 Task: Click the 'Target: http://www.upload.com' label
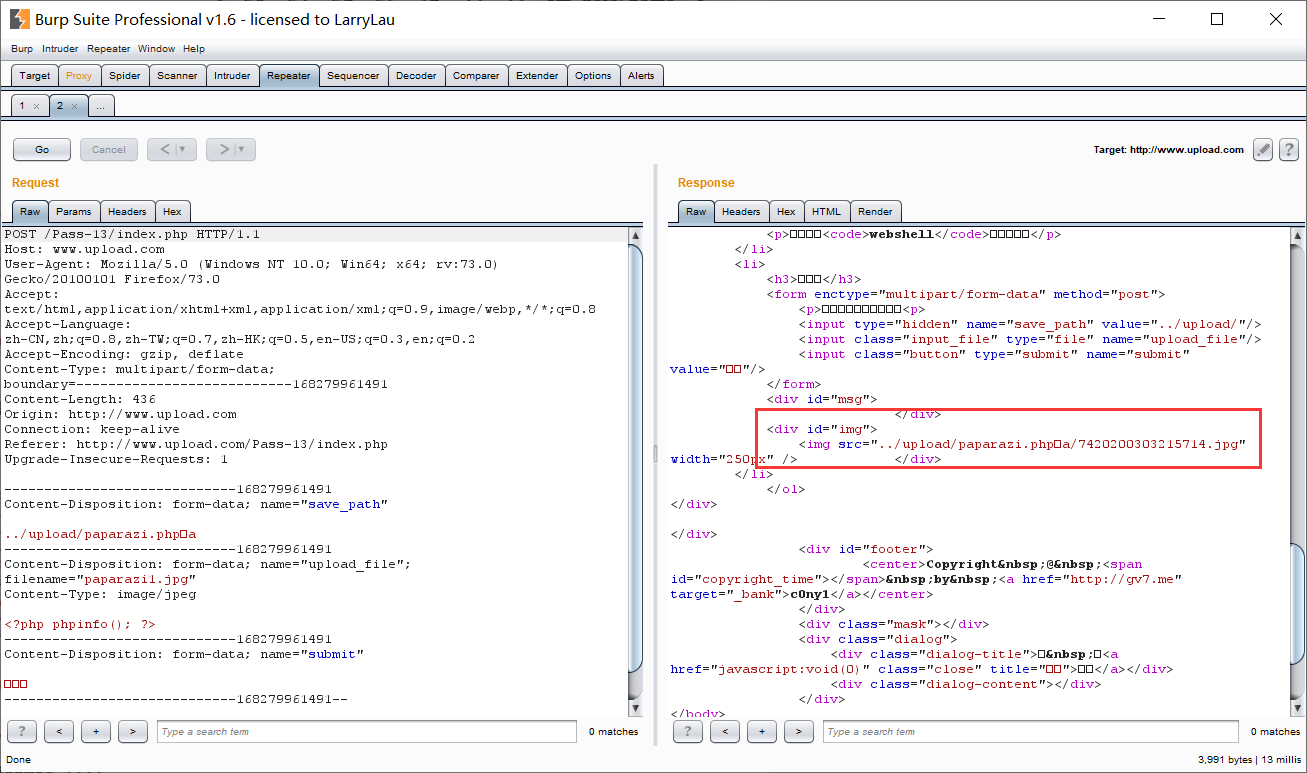[1168, 150]
